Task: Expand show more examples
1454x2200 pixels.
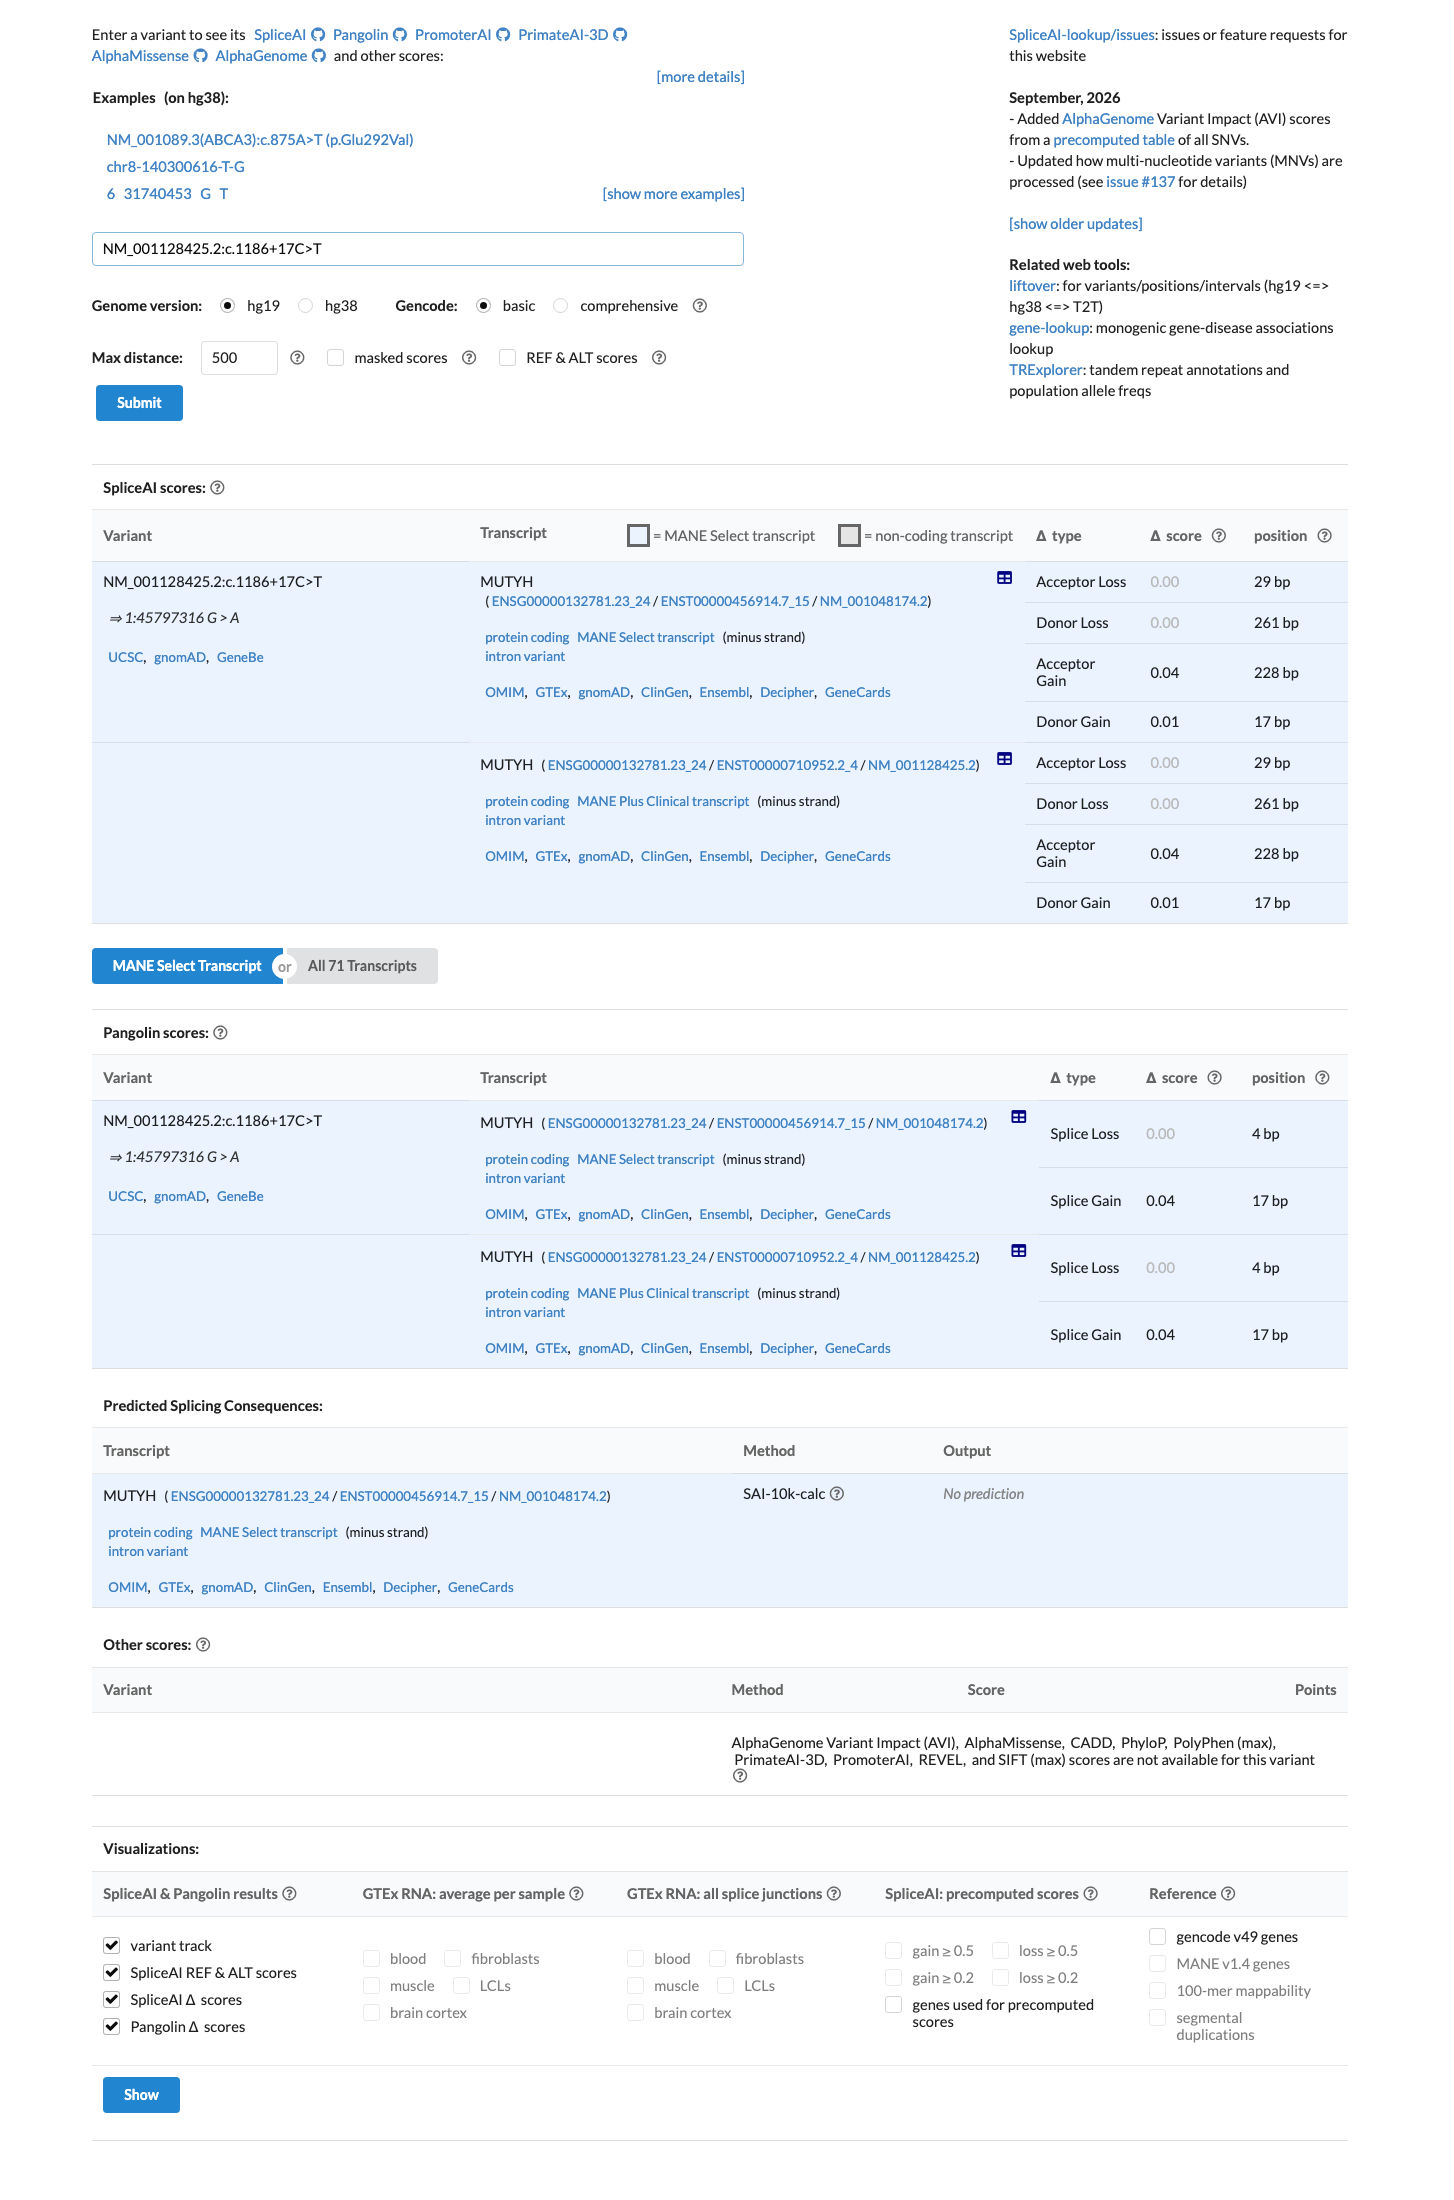Action: (673, 194)
